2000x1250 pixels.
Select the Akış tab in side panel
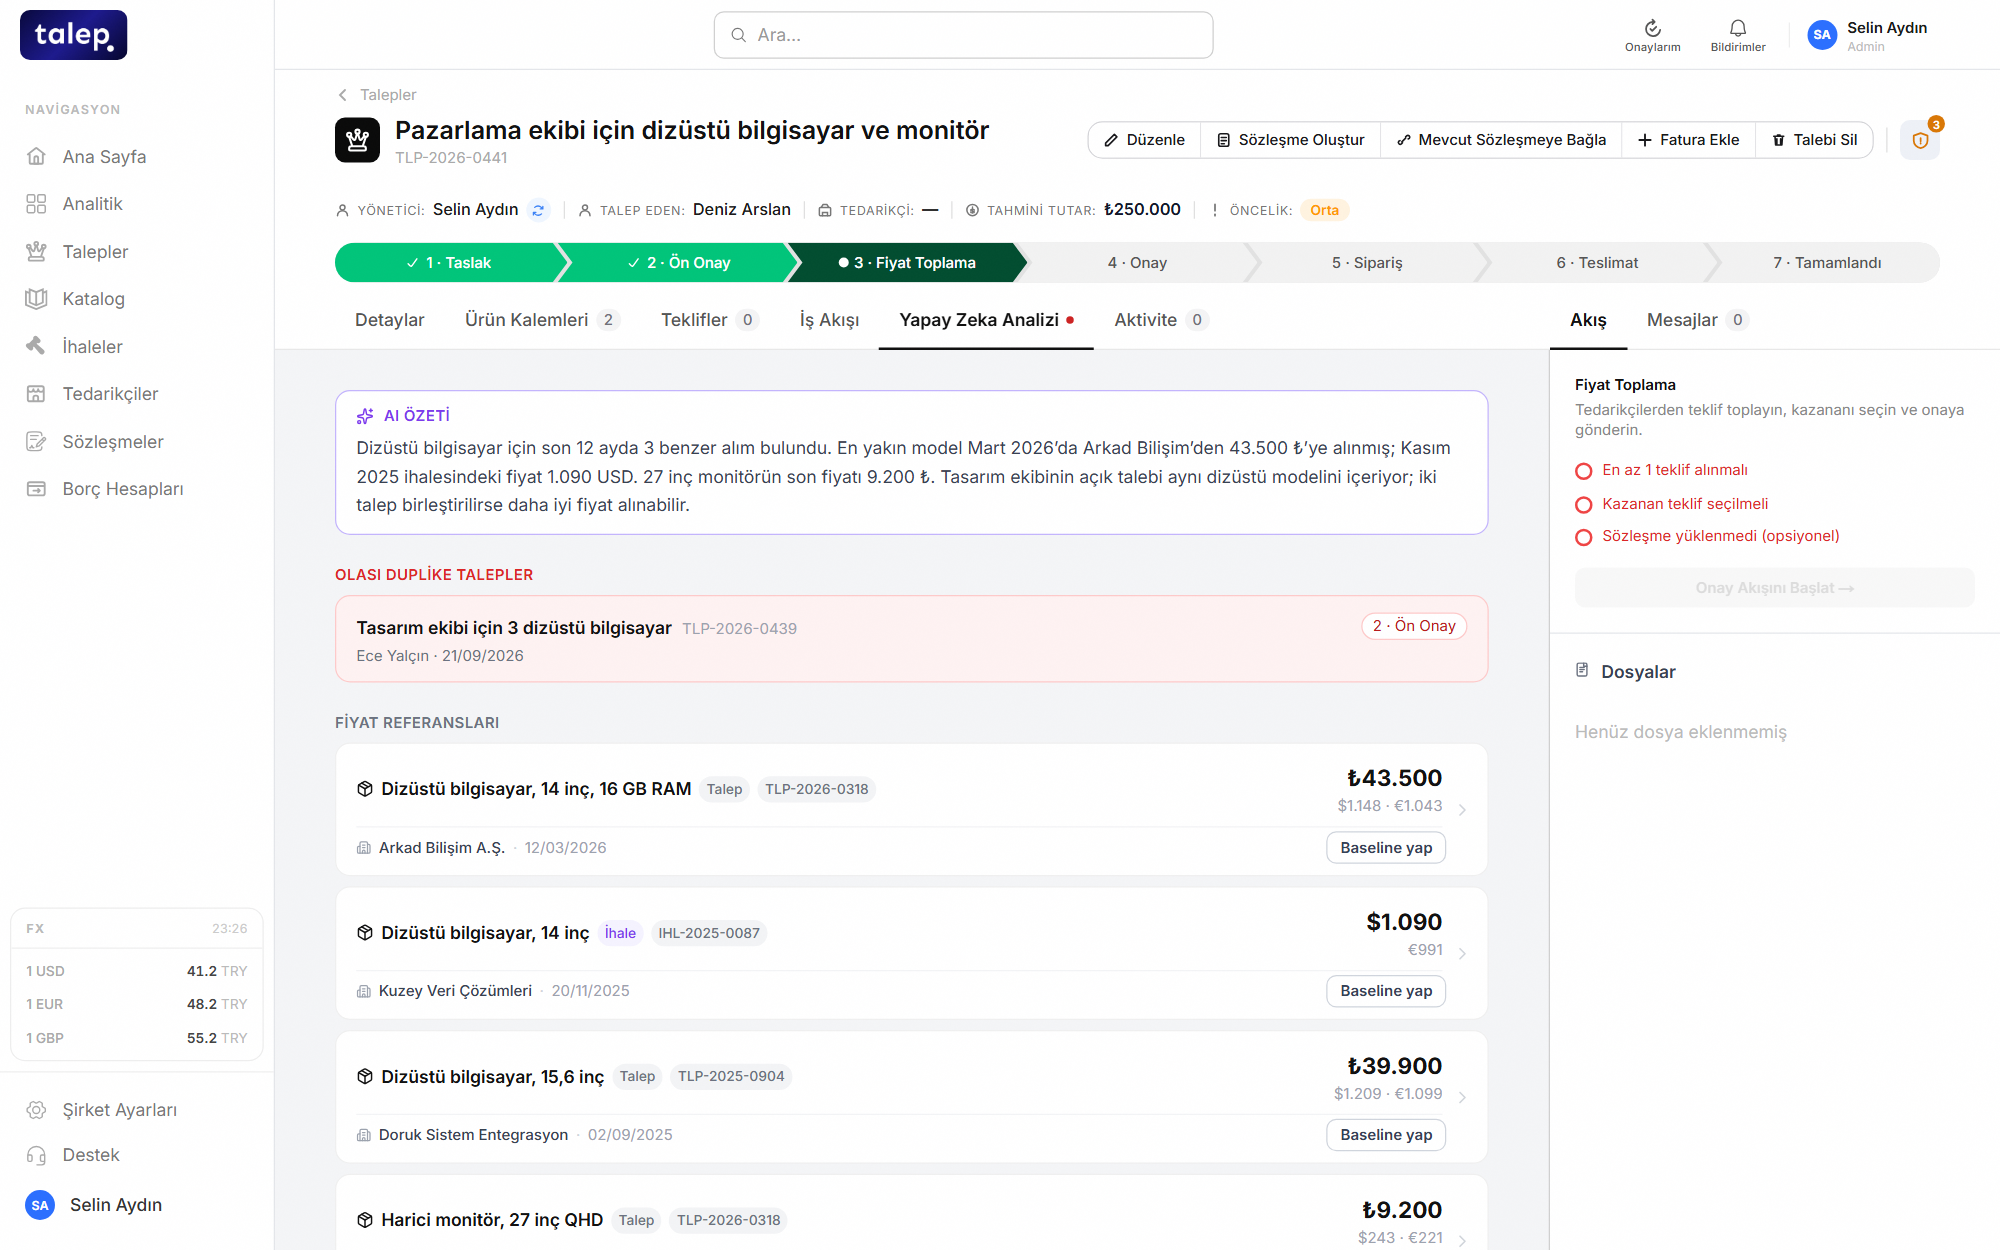(1588, 320)
